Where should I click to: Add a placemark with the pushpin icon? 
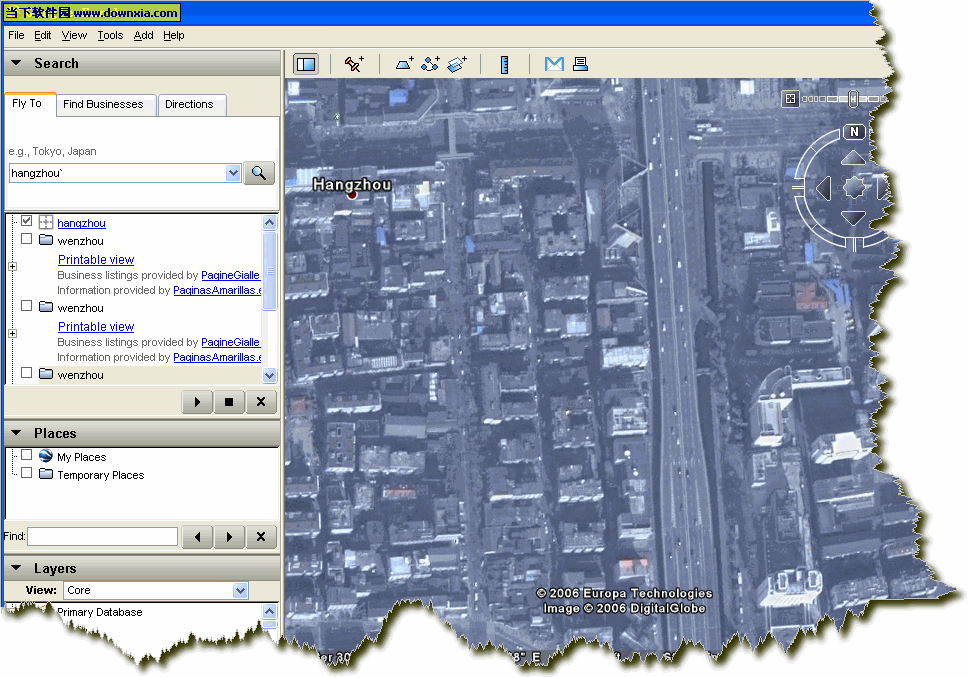[354, 64]
